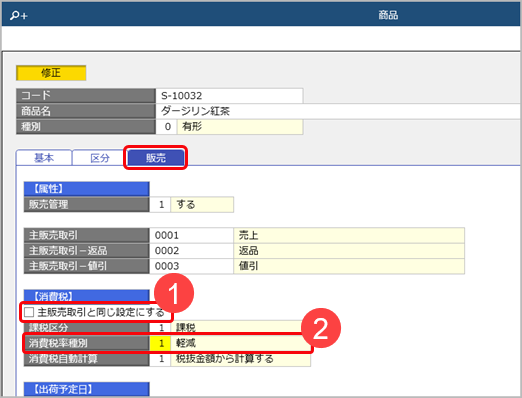Click the 修正 mode indicator
This screenshot has width=522, height=398.
click(51, 73)
